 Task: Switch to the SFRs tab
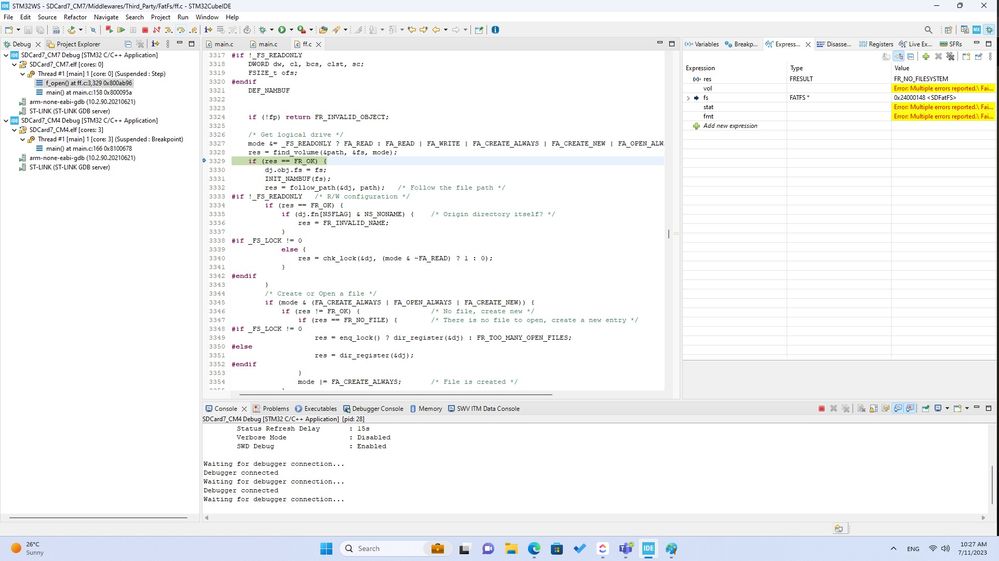(x=951, y=44)
